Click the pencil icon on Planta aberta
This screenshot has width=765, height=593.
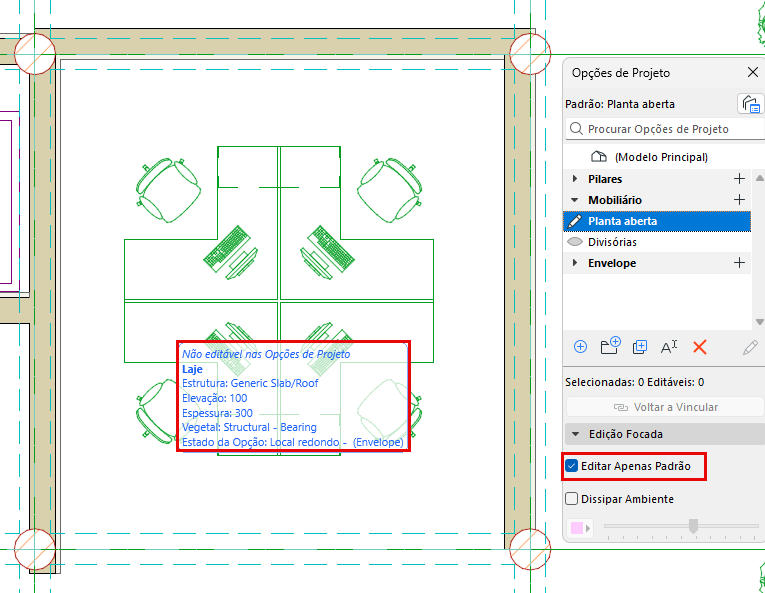click(x=575, y=221)
